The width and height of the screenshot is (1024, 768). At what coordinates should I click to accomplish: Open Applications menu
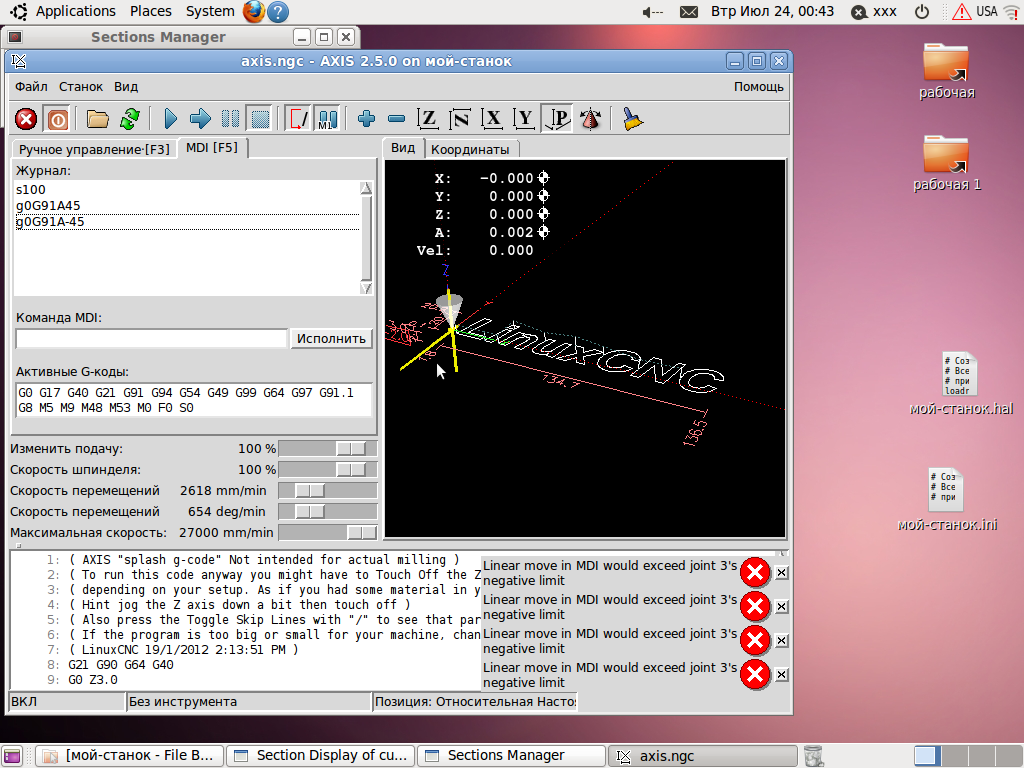[75, 11]
